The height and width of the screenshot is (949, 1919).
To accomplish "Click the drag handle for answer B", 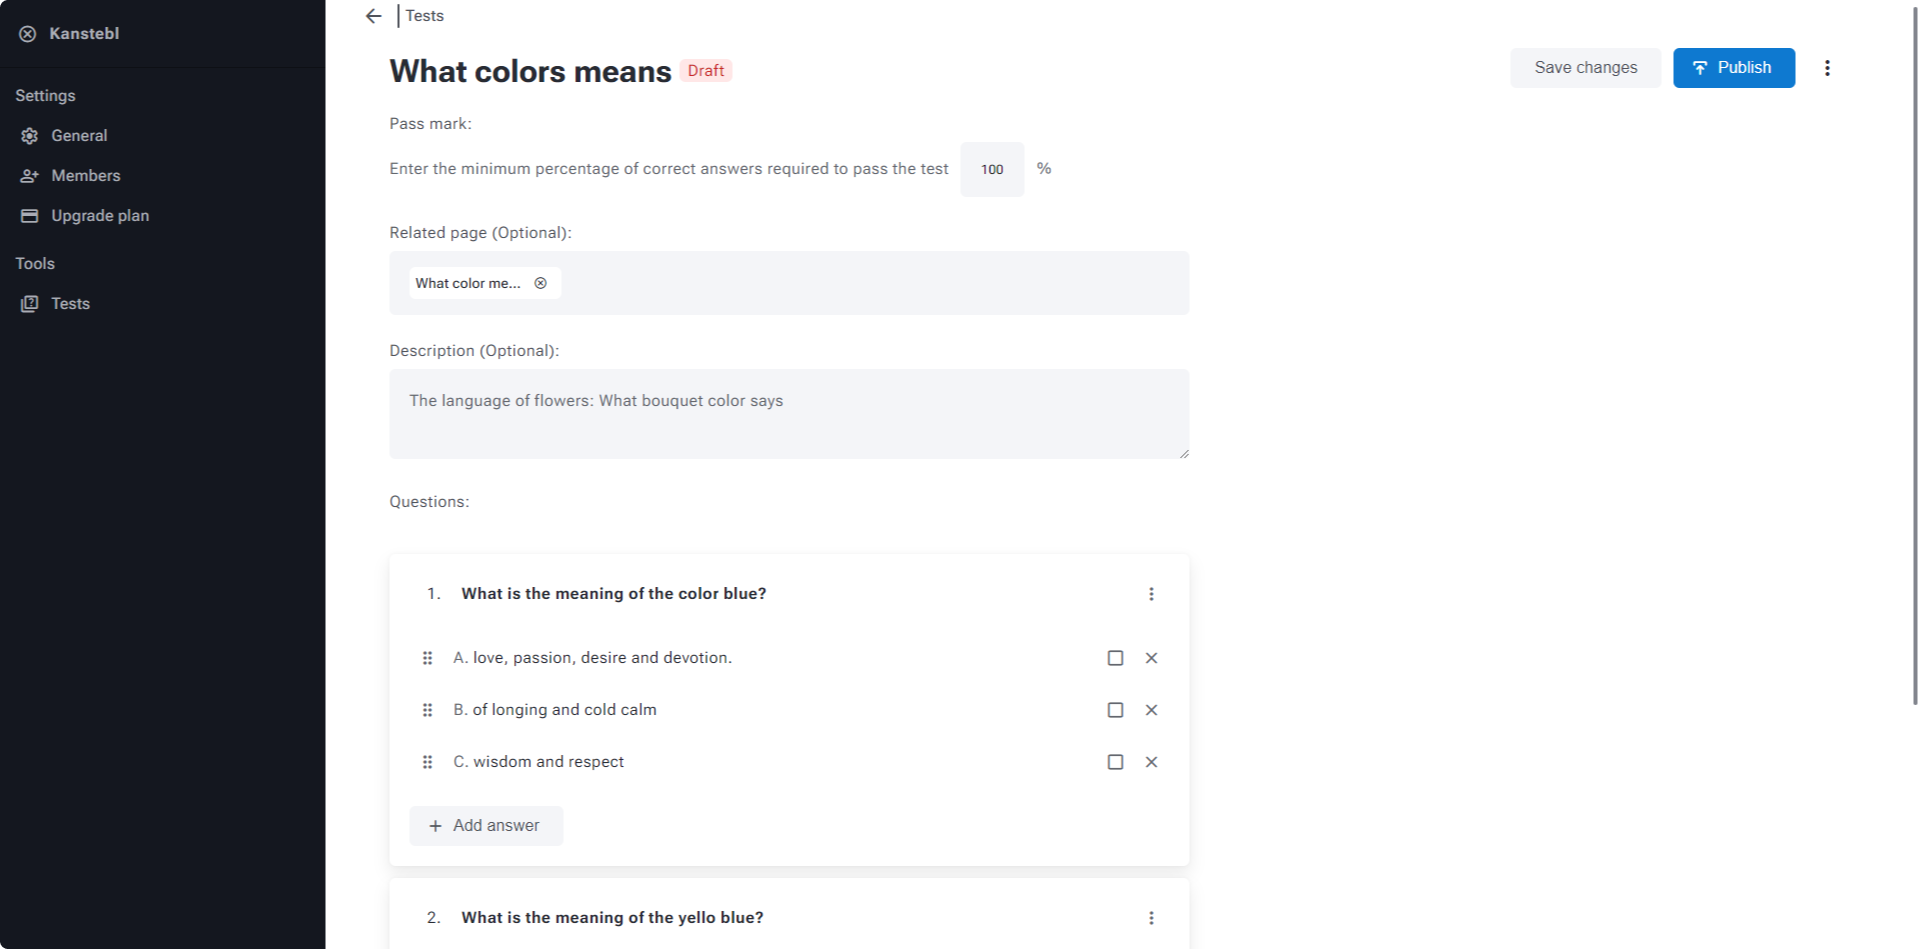I will click(x=427, y=710).
